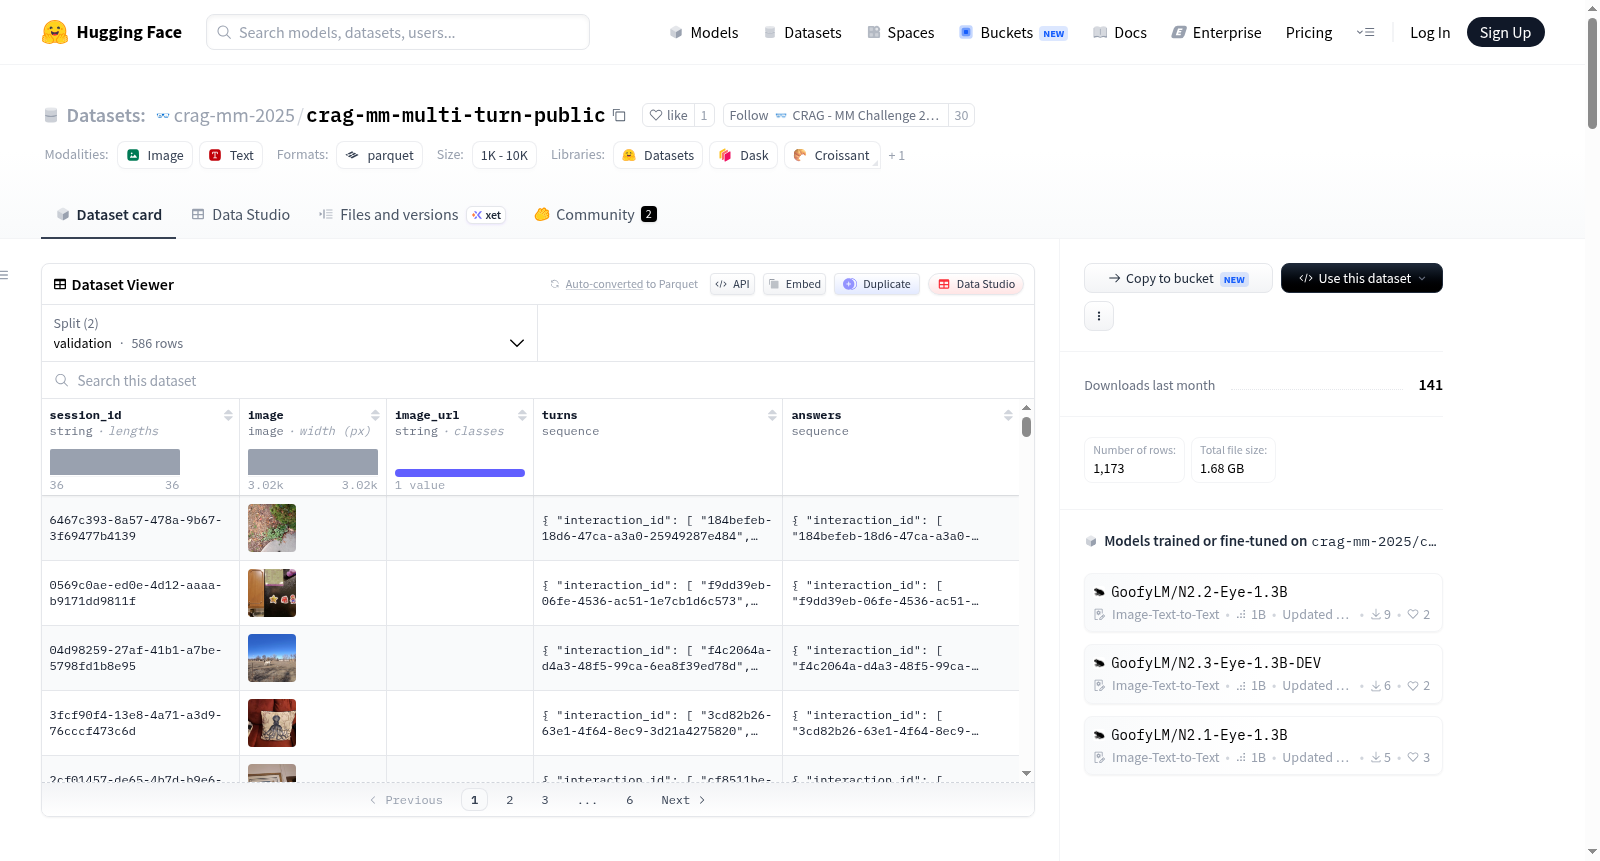Sort by the turns column
Viewport: 1600px width, 861px height.
(772, 415)
